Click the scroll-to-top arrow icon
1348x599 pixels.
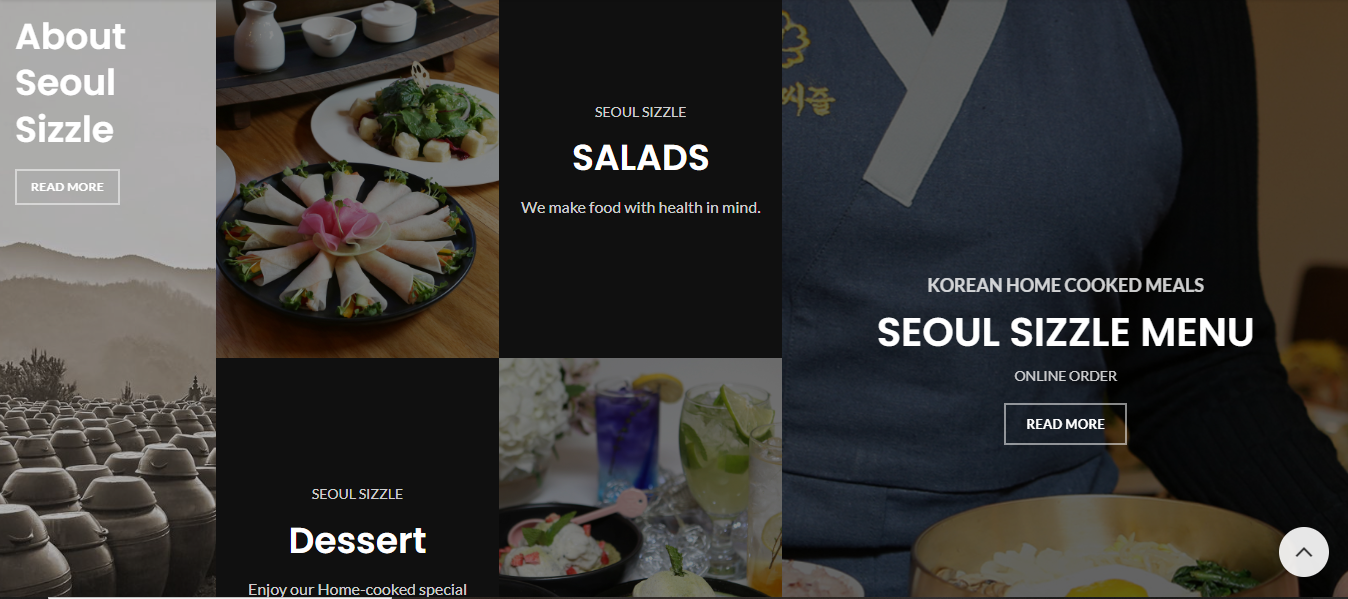(1303, 552)
